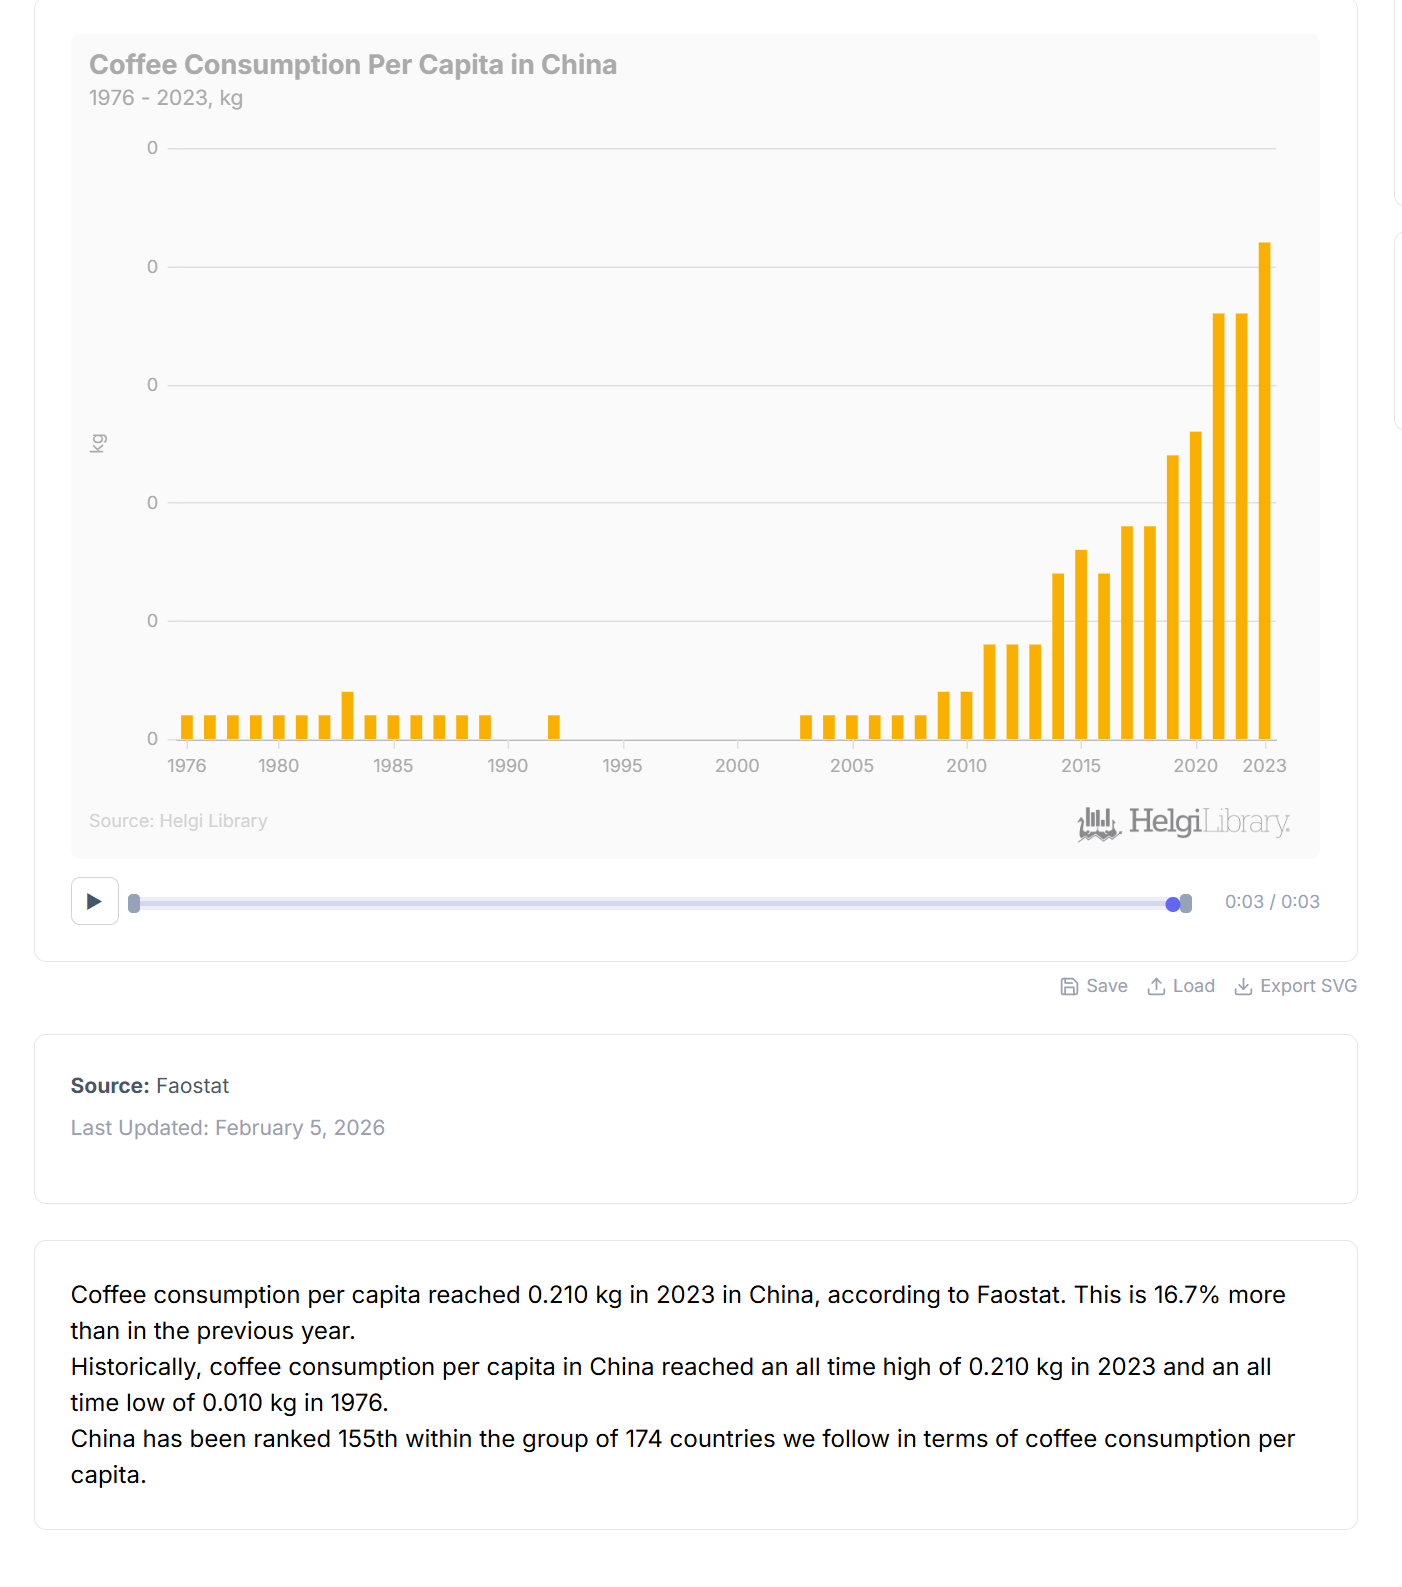Click the Load upload arrow icon
The image size is (1402, 1587).
(1156, 987)
